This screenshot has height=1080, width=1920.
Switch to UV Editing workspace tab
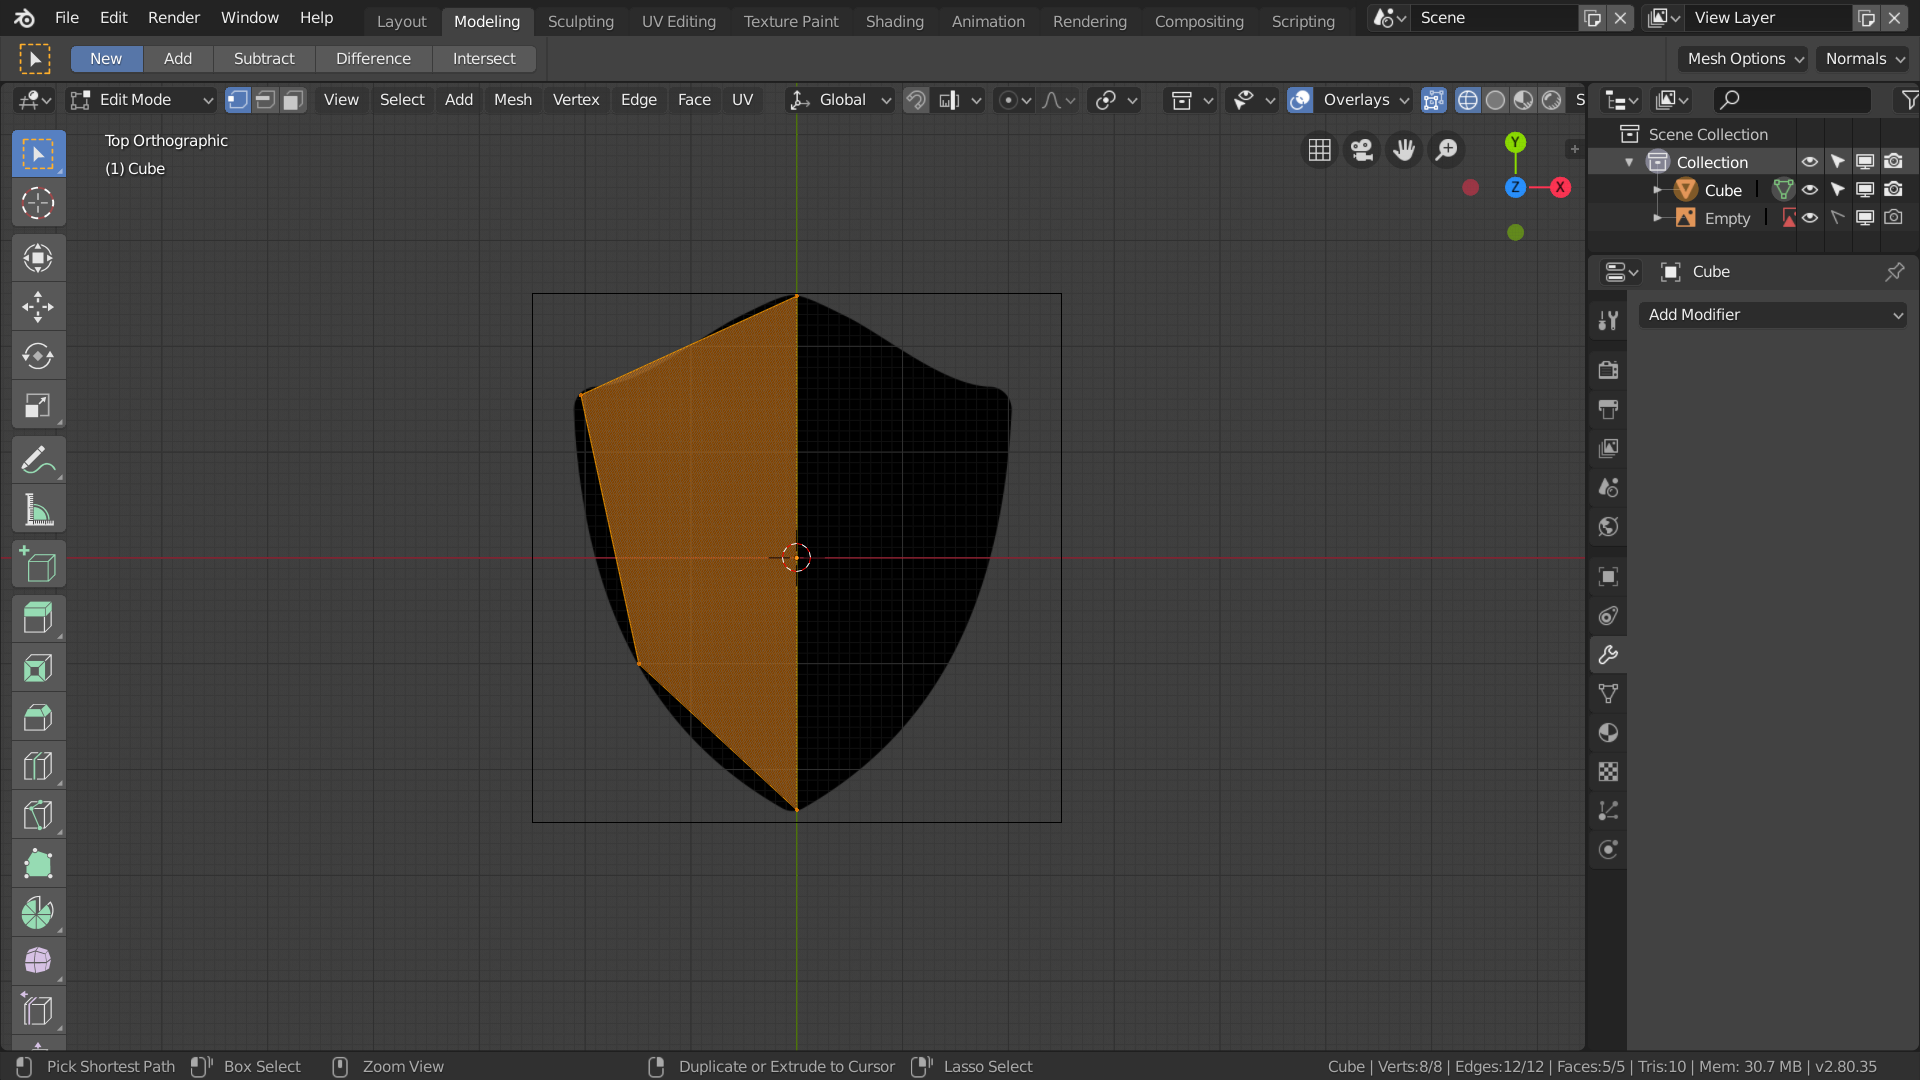(679, 21)
